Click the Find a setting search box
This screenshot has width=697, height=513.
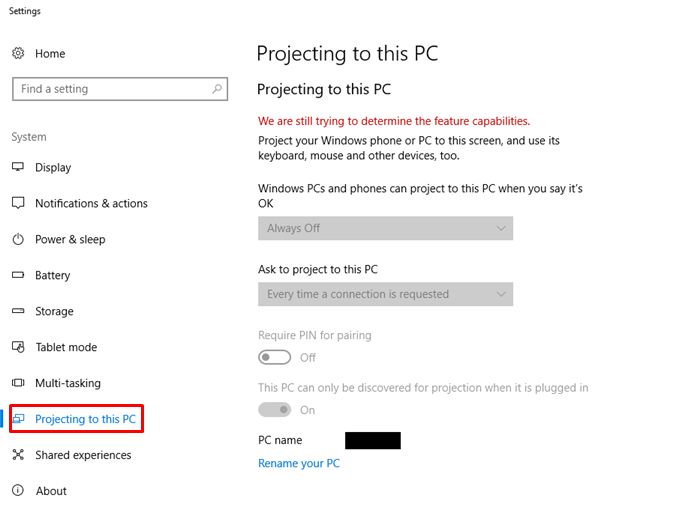[110, 89]
